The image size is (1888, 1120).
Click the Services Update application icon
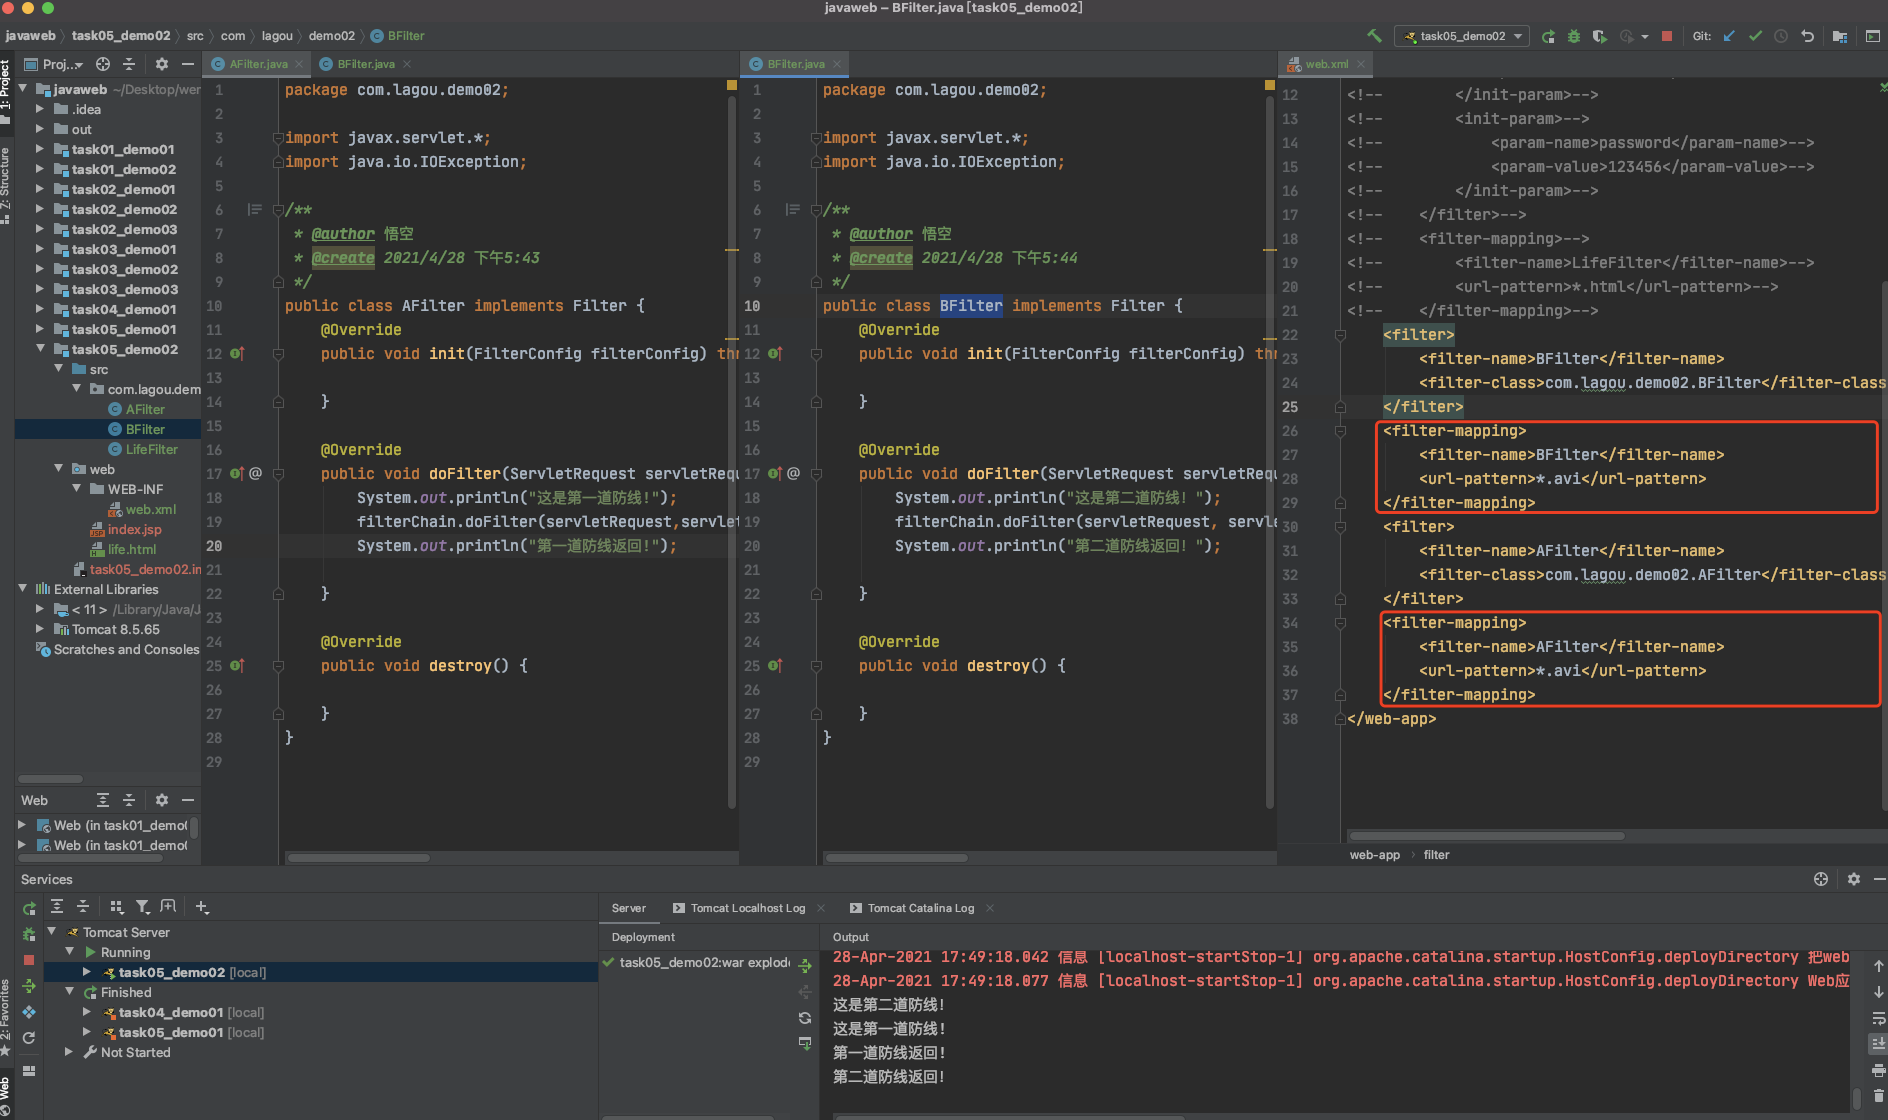pos(29,1038)
